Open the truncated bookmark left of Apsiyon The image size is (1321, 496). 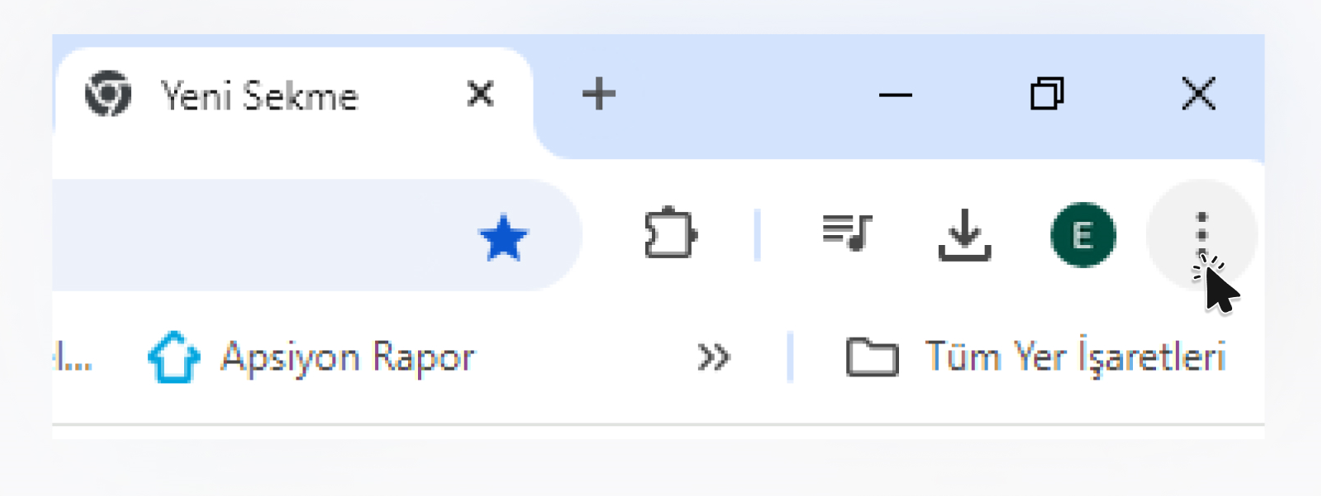(x=73, y=357)
